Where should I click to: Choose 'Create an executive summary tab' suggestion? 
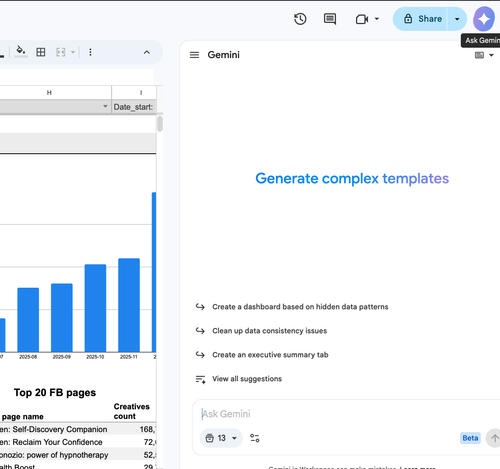point(270,355)
